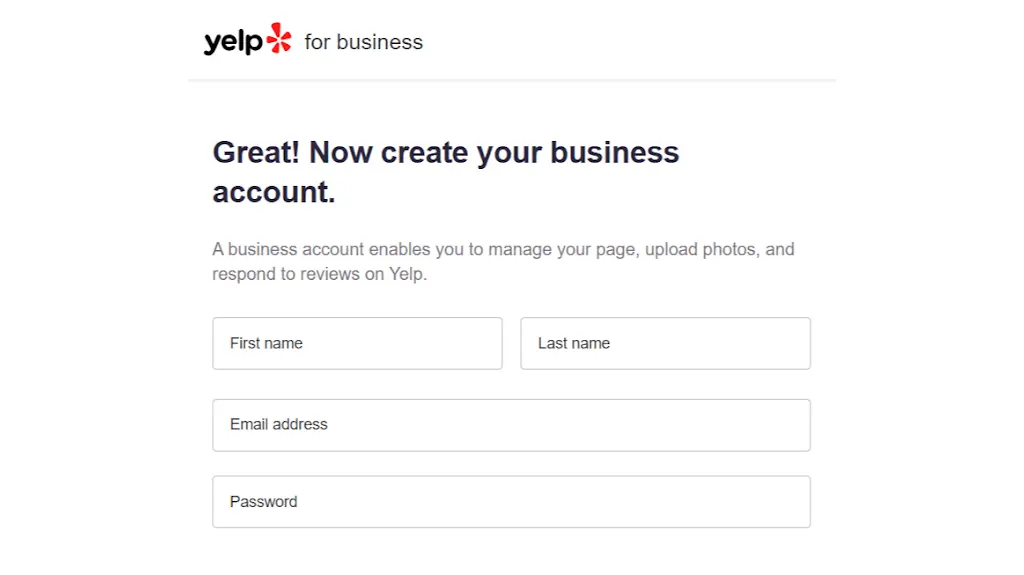Click the "for business" header text
Viewport: 1024px width, 575px height.
coord(363,42)
